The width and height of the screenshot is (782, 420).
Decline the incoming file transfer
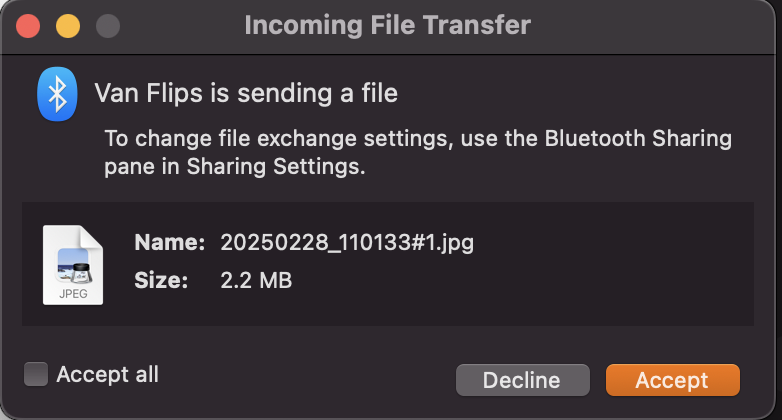pos(523,380)
